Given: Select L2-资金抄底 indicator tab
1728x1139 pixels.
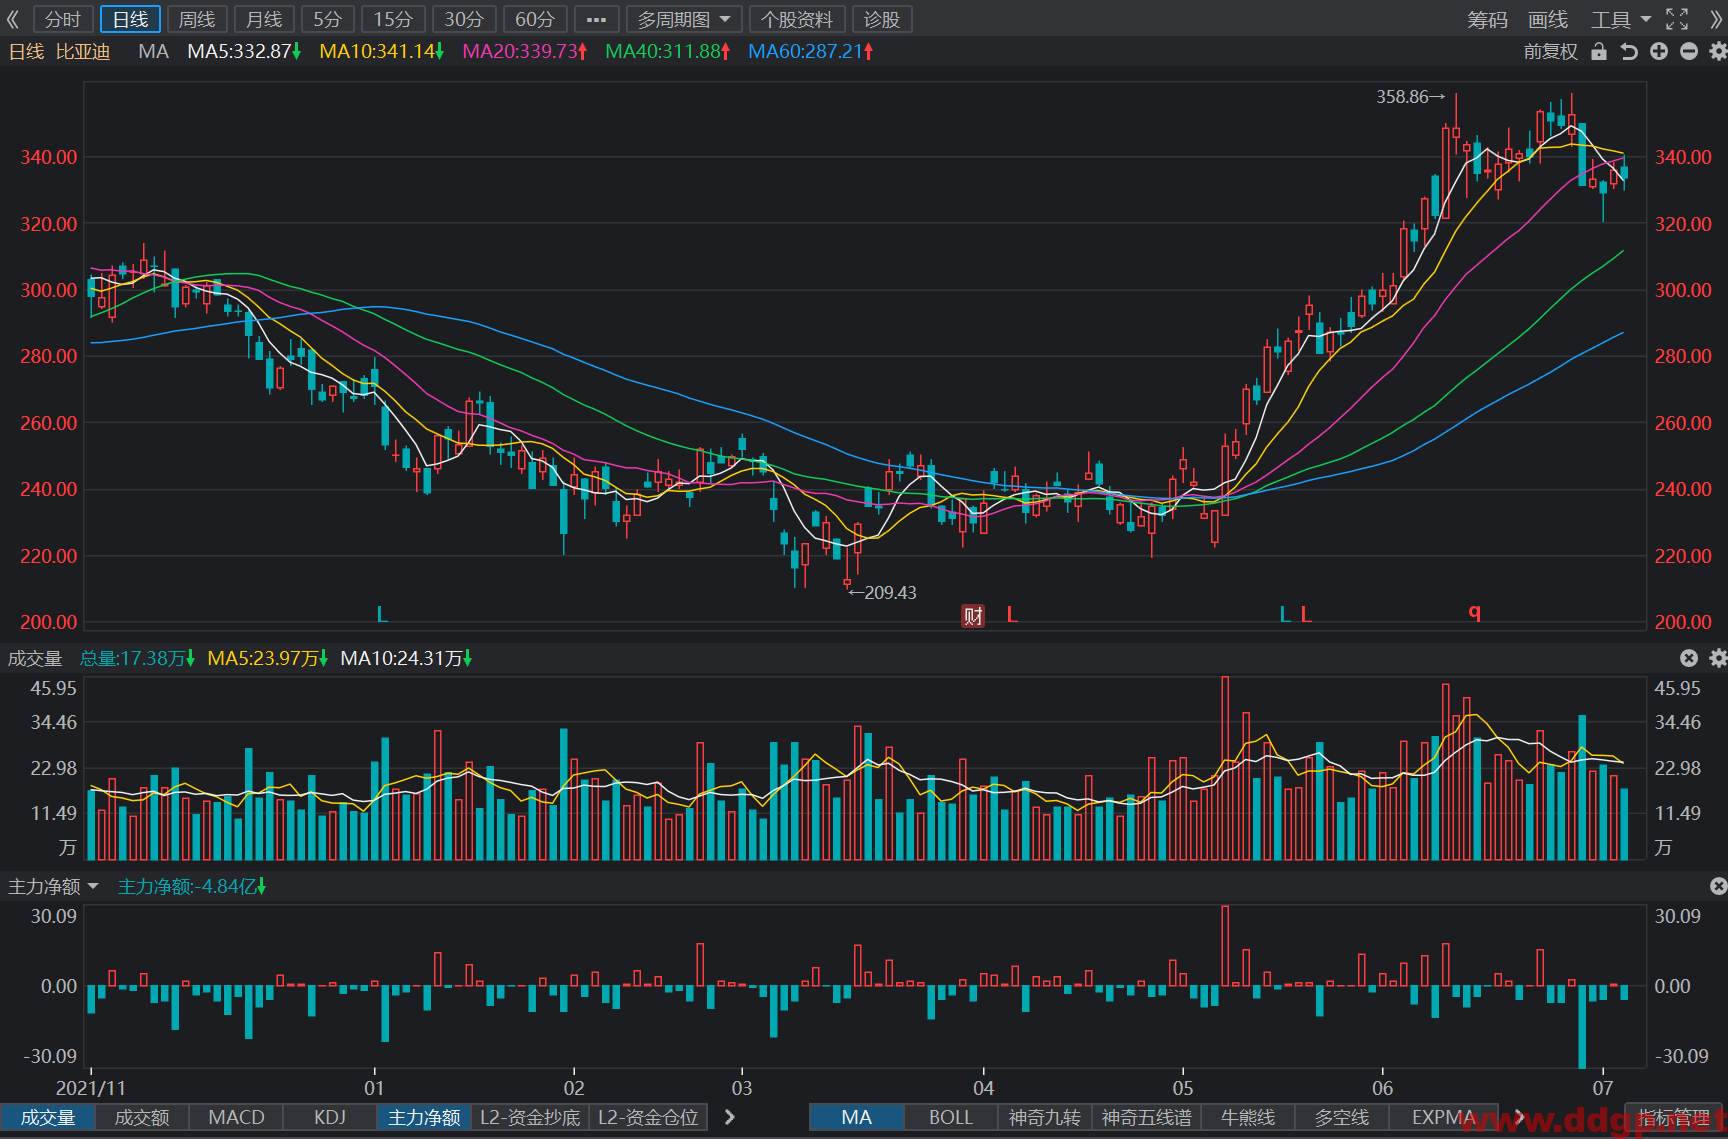Looking at the screenshot, I should [530, 1117].
